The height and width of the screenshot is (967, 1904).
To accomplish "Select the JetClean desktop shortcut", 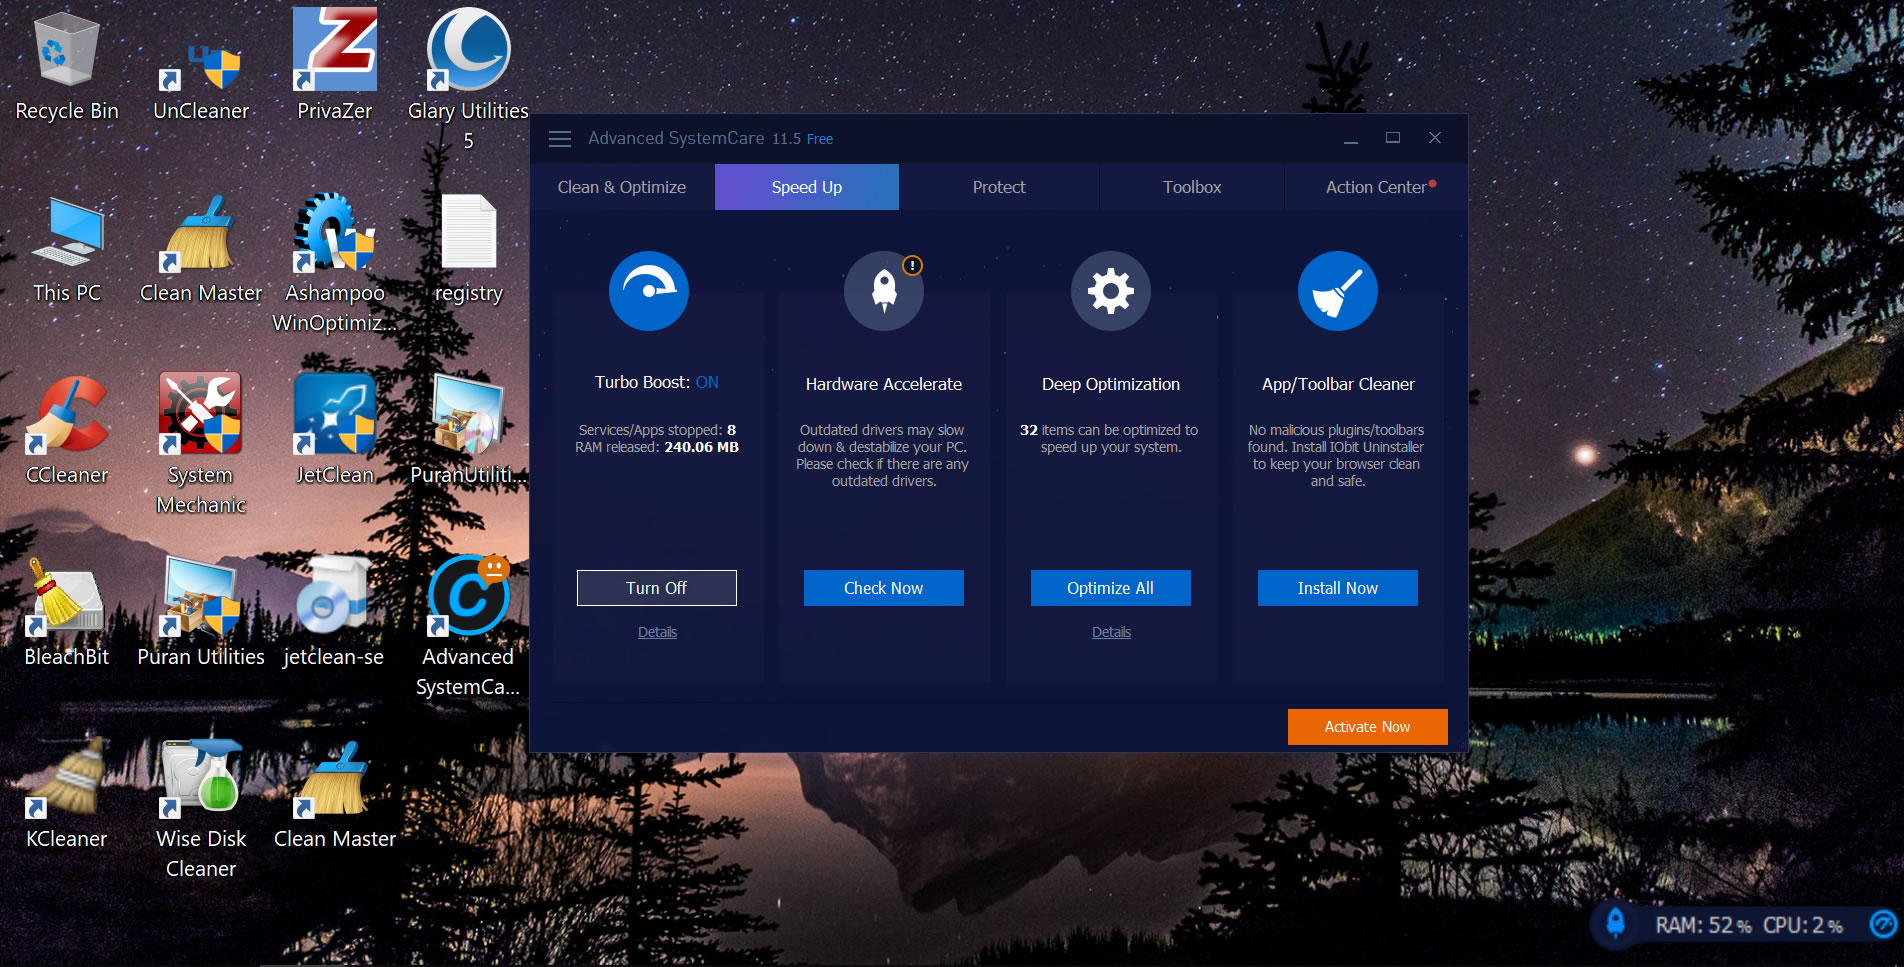I will click(335, 432).
